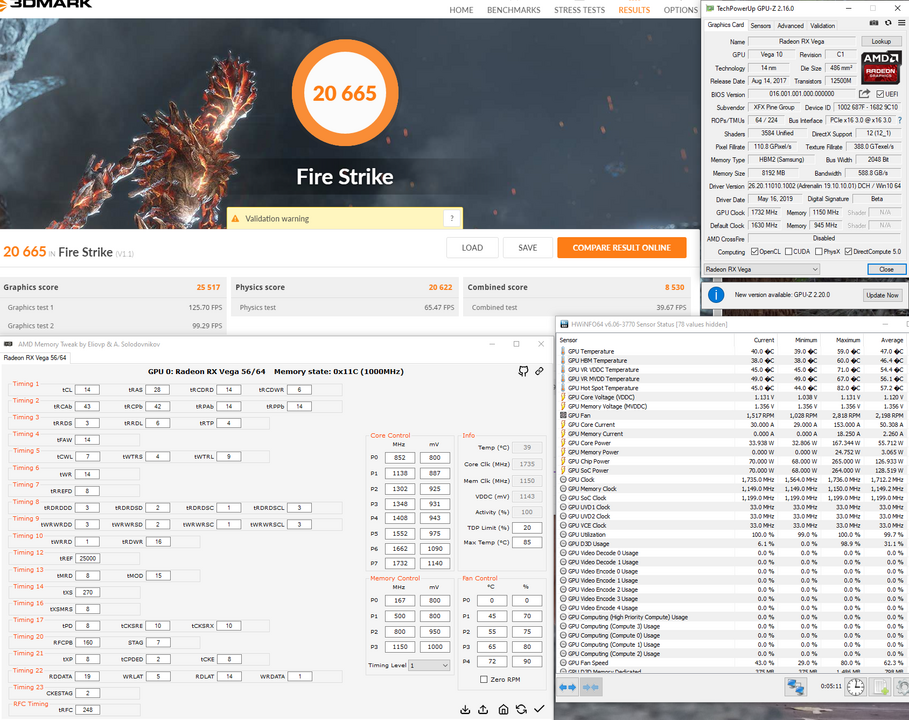Click HWiNFO settings gear icon
Image resolution: width=909 pixels, height=720 pixels.
coord(902,688)
